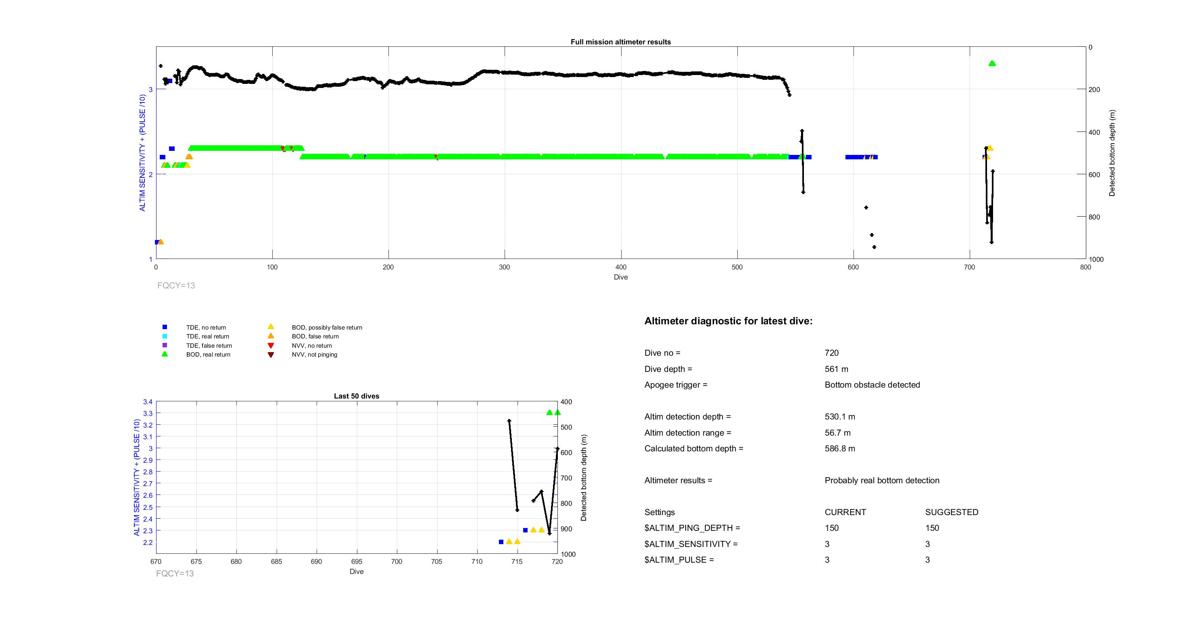Click the 'BOD, possibly false return' legend label
This screenshot has width=1200, height=622.
(326, 327)
